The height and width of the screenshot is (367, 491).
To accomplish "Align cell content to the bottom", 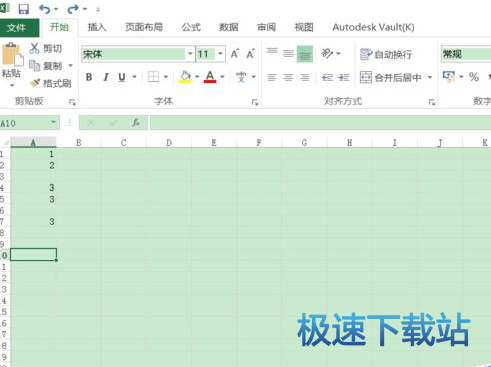I will 305,54.
